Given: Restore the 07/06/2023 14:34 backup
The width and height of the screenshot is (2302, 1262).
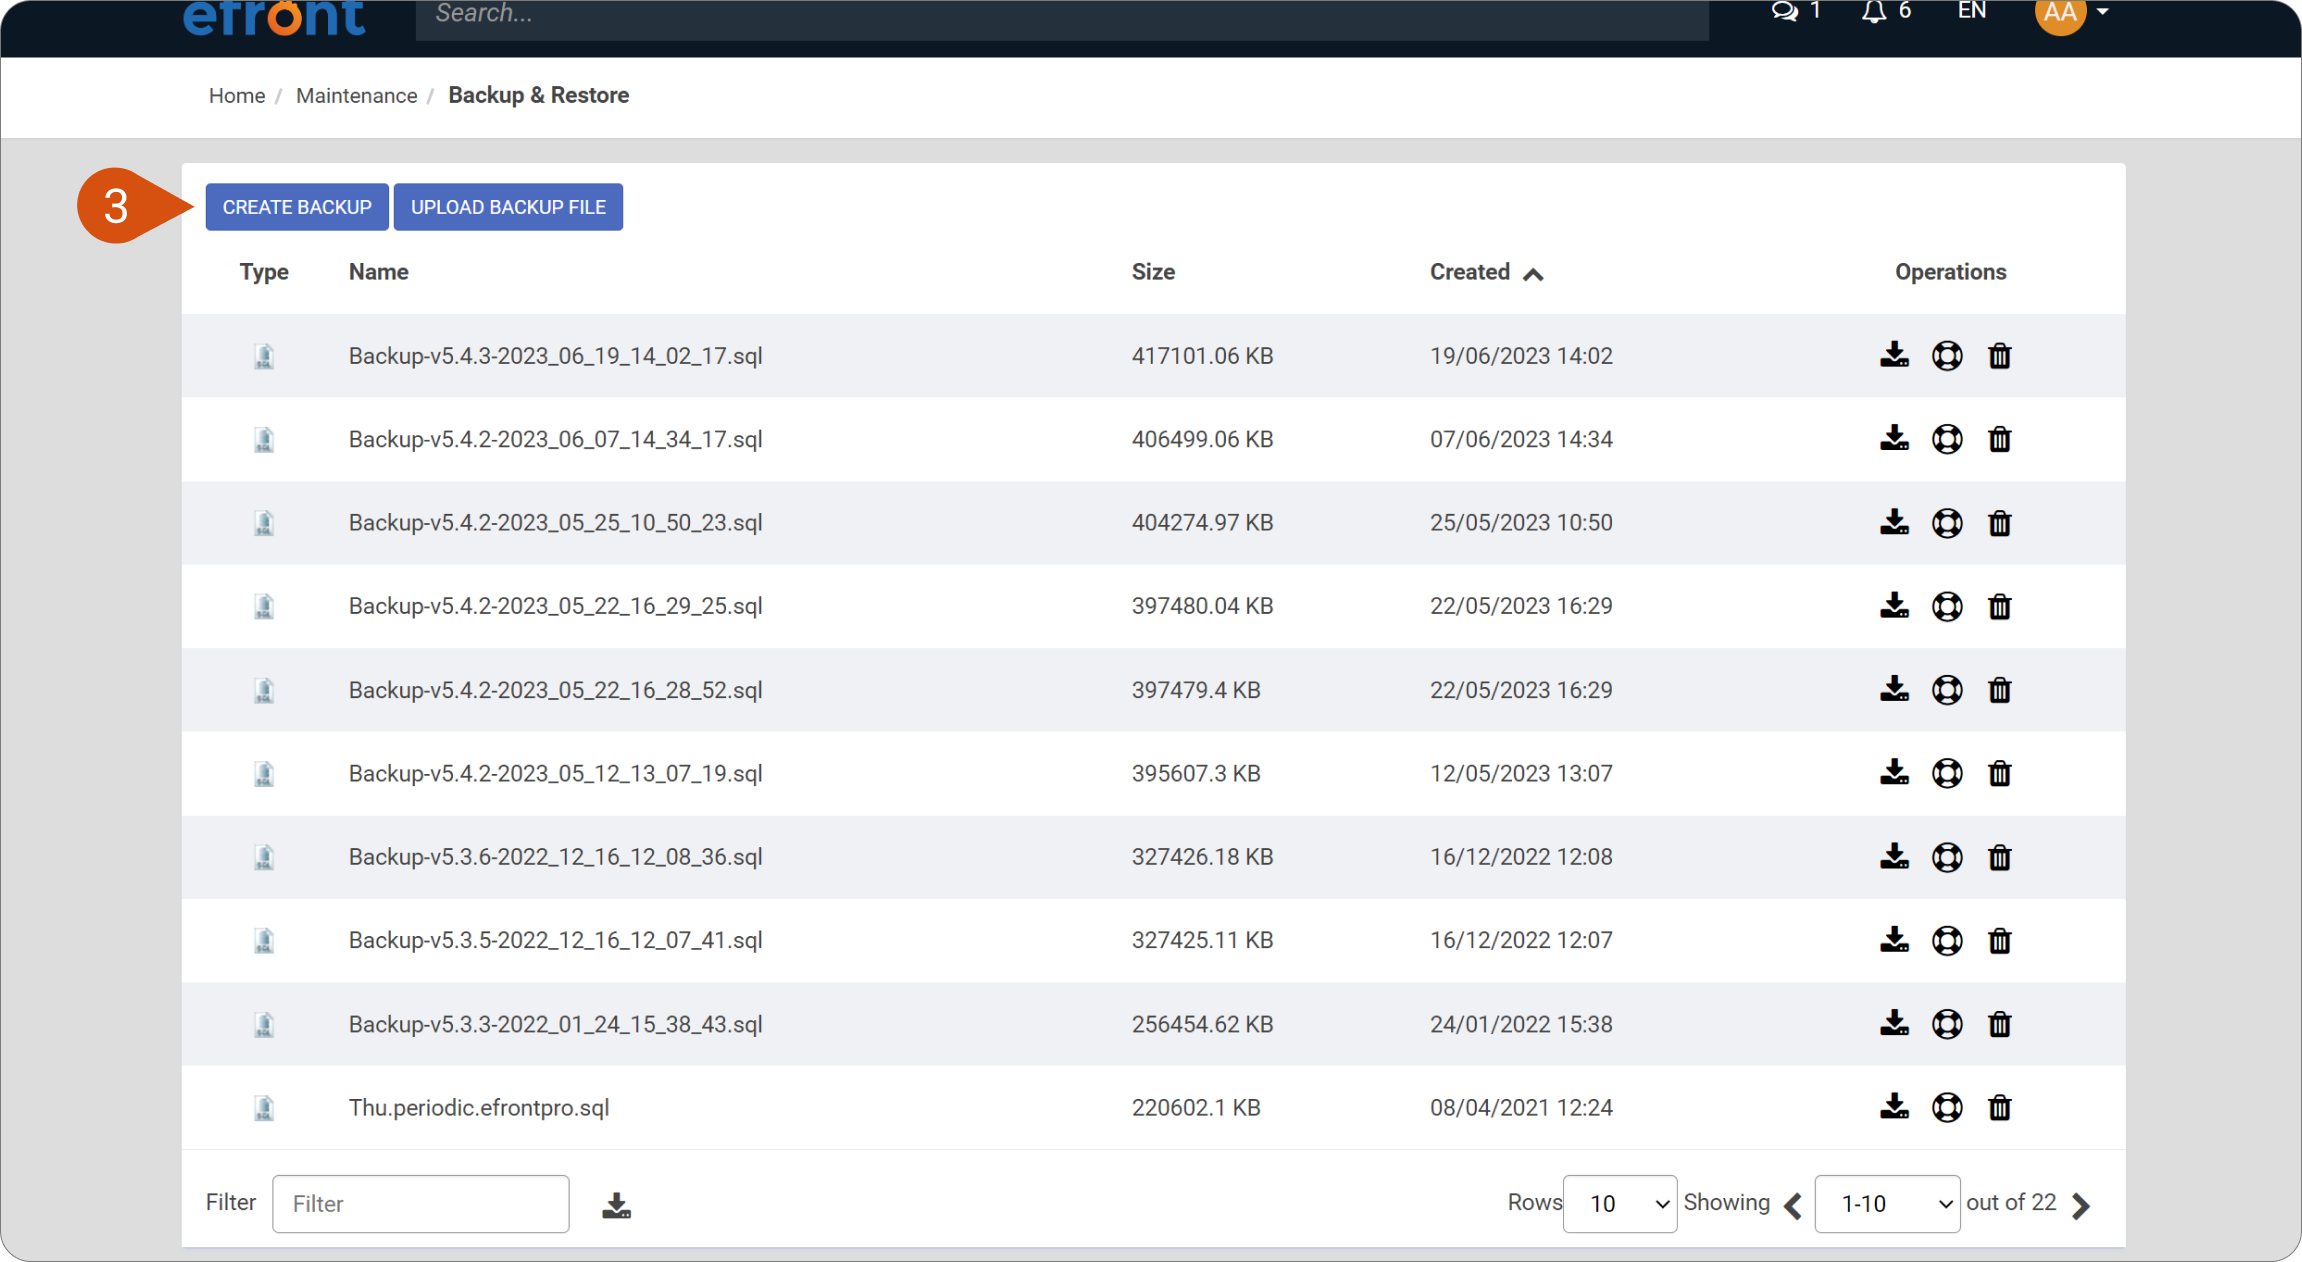Looking at the screenshot, I should coord(1947,439).
